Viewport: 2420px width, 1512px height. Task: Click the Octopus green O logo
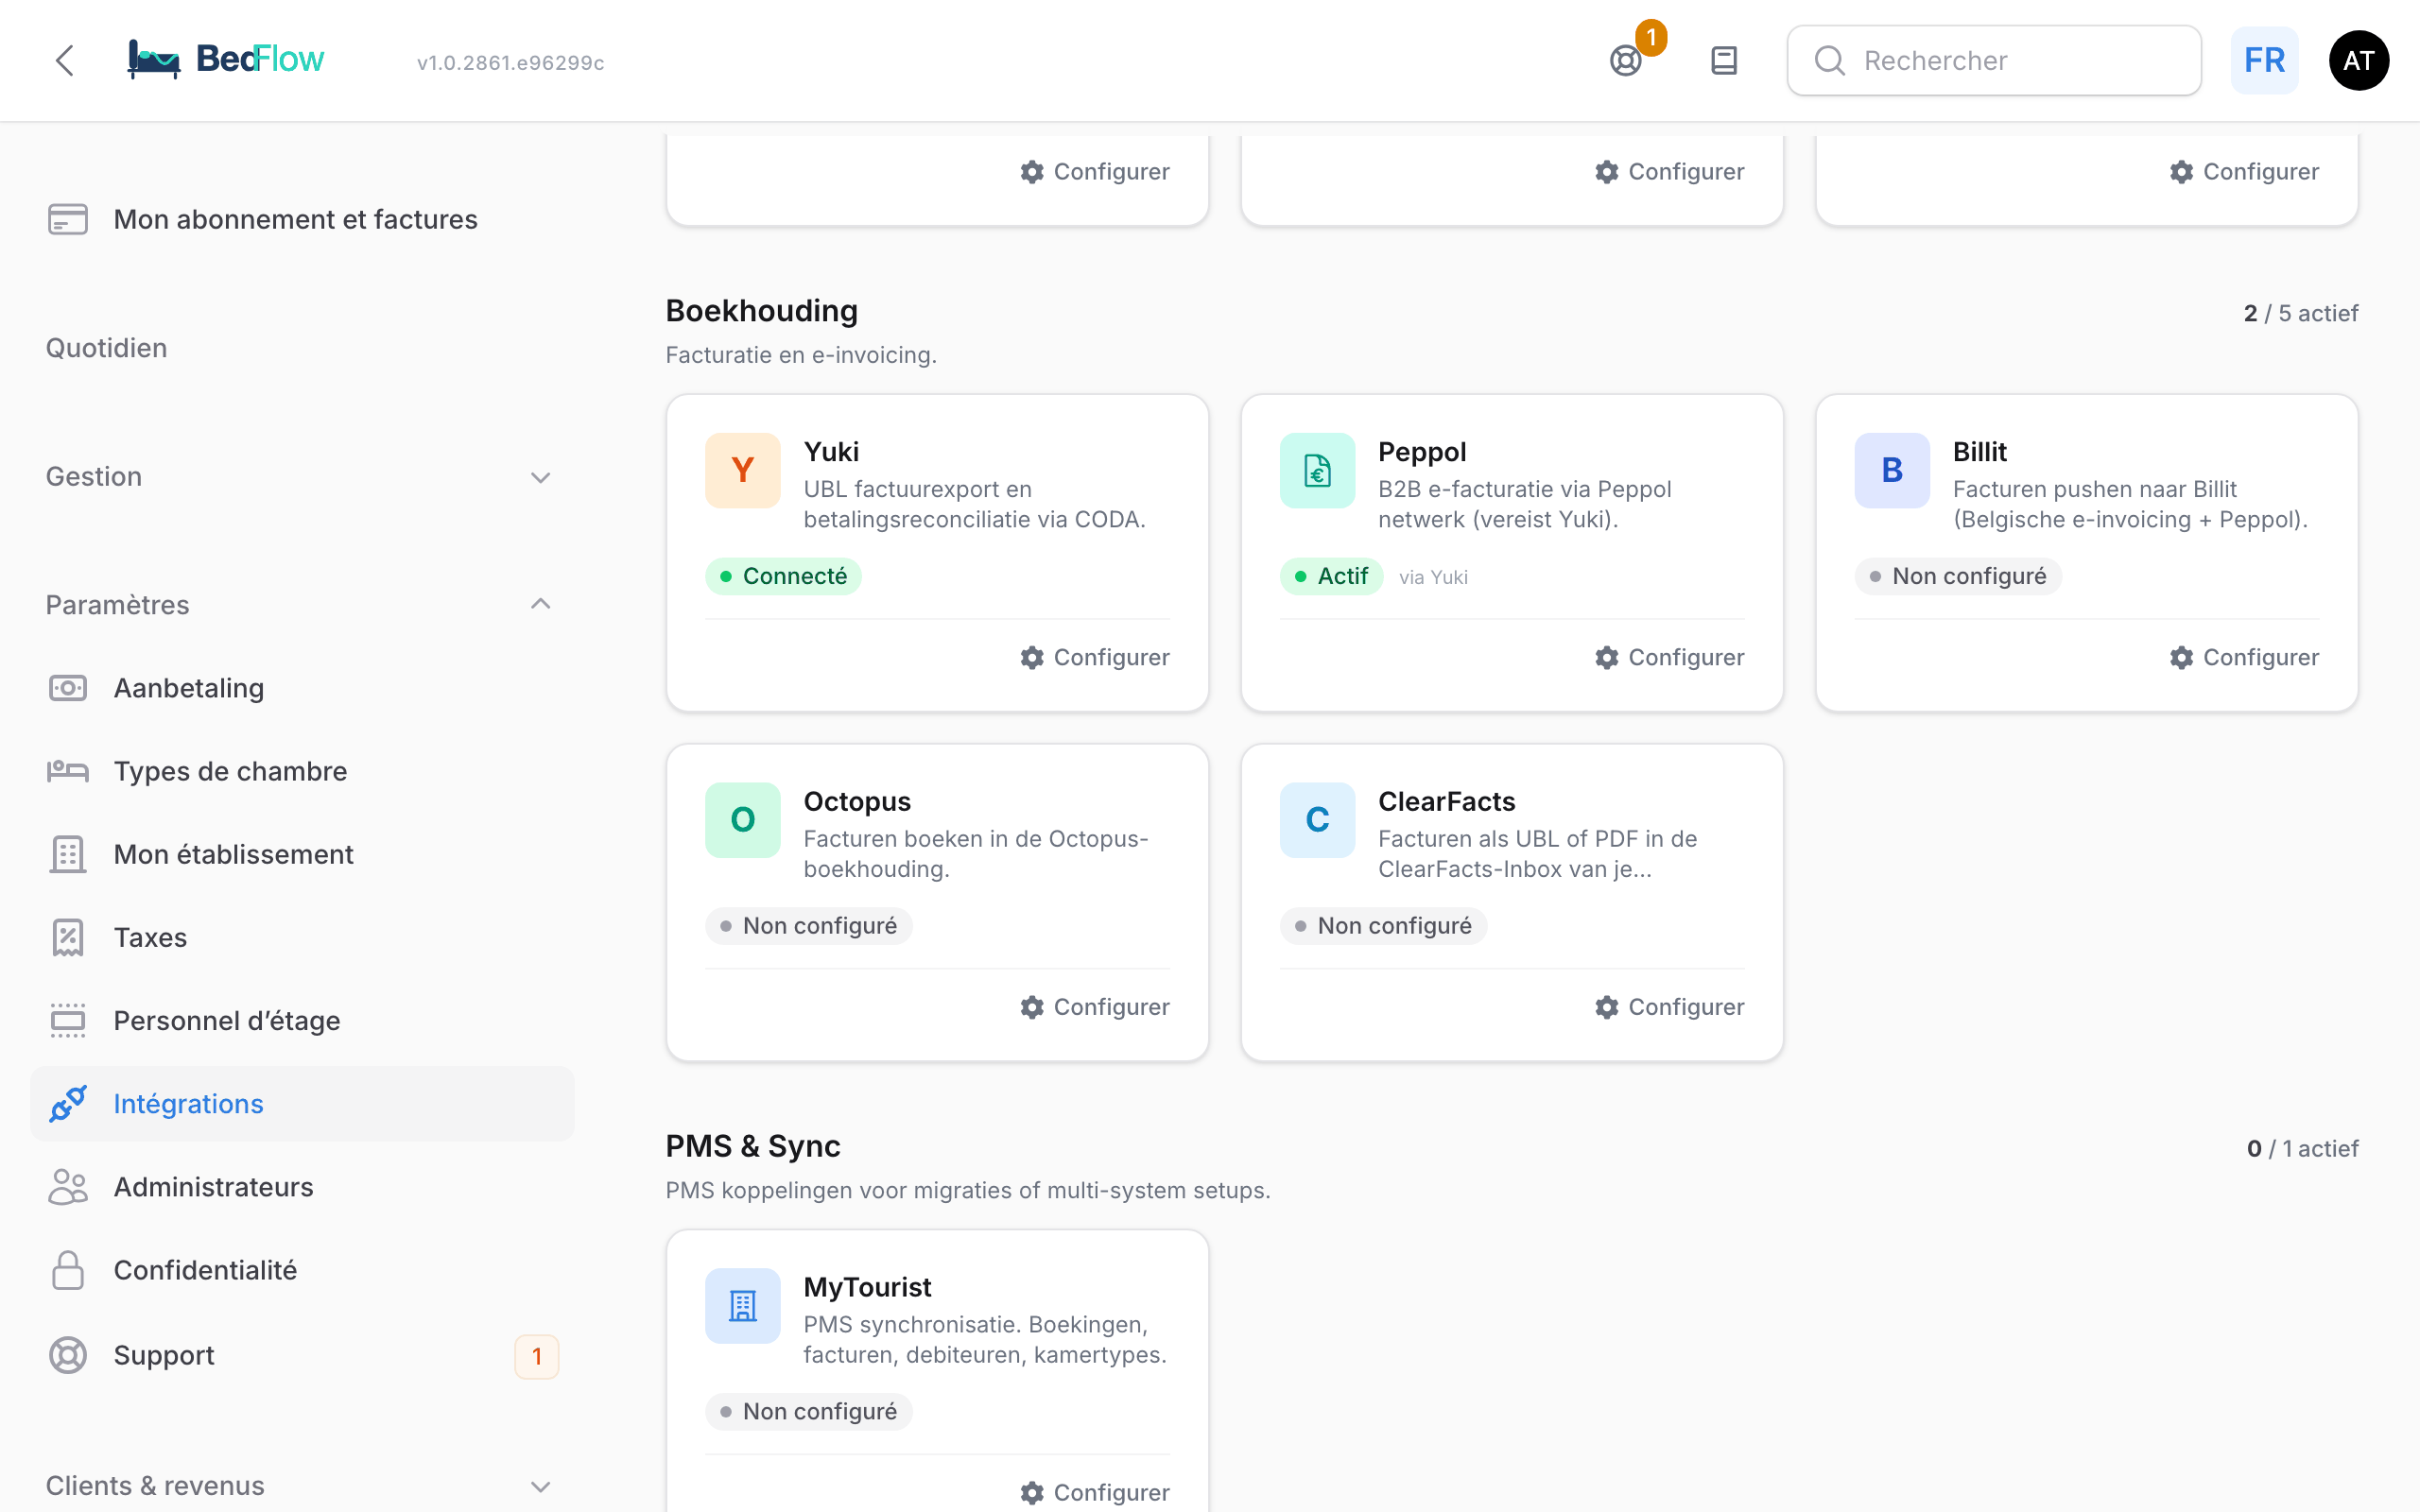pos(742,820)
